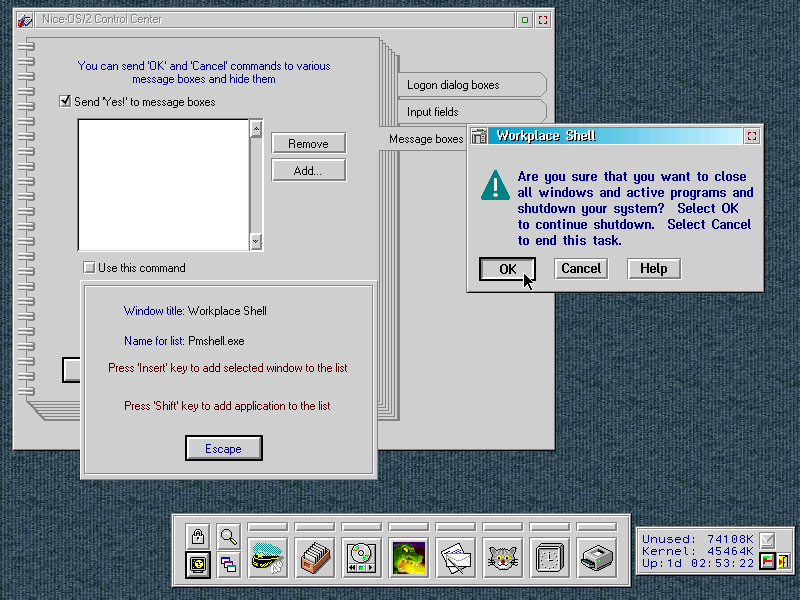
Task: Click the green minimize square of Control Center
Action: 524,20
